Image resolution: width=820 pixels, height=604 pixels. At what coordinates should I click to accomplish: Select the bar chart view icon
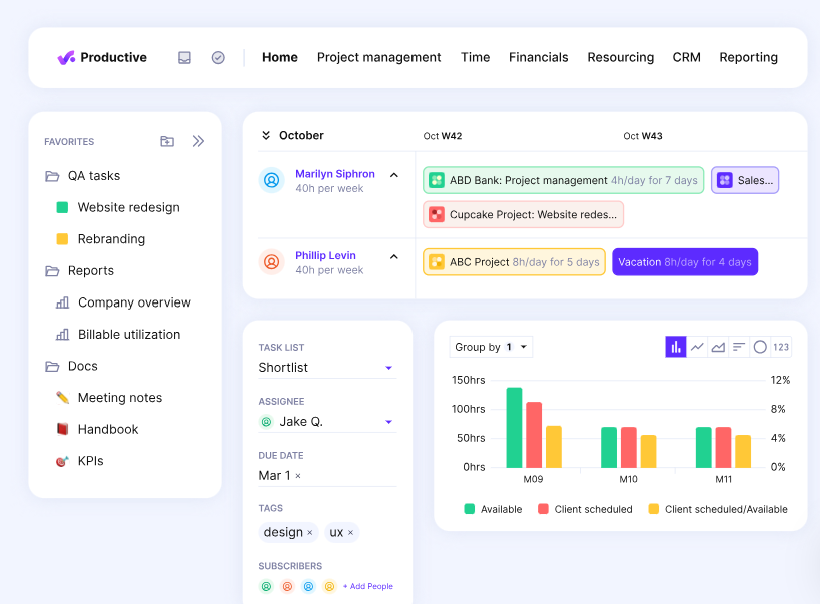[x=675, y=346]
